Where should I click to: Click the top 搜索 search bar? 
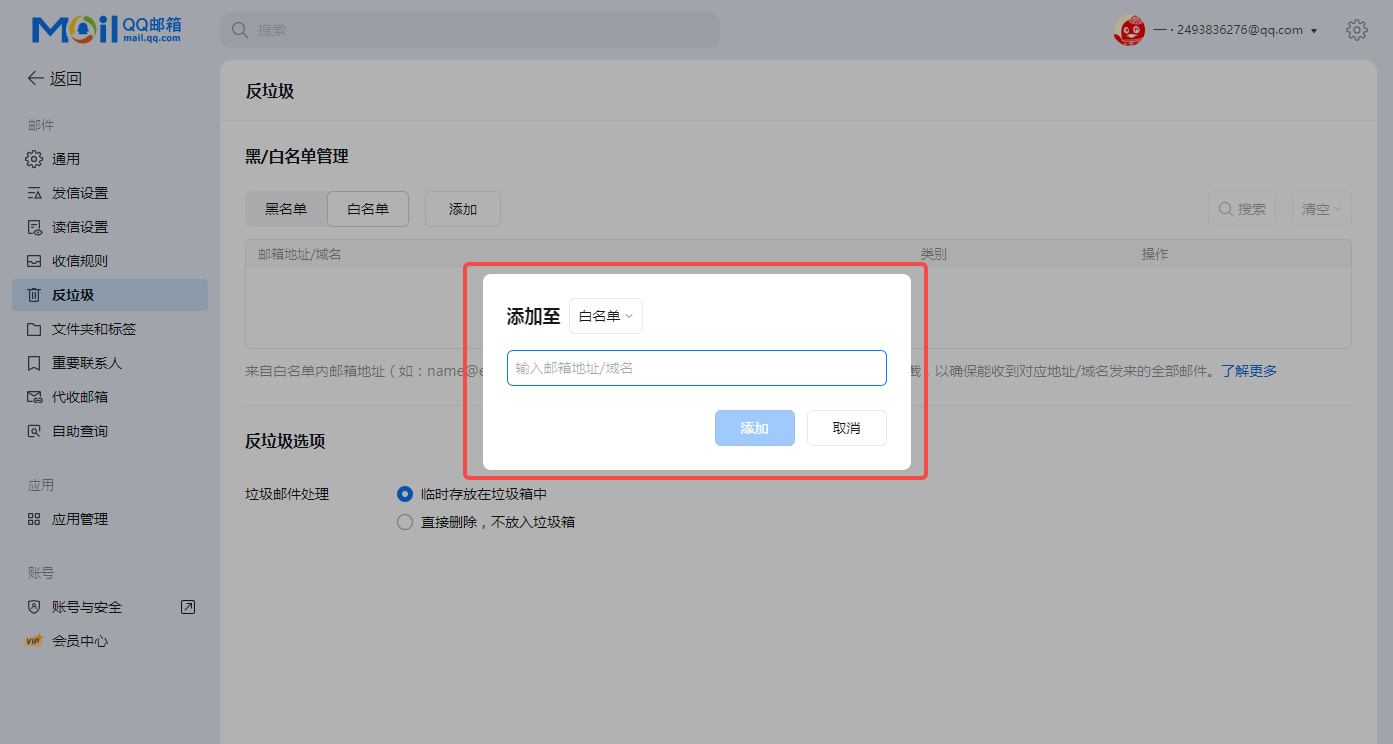pos(470,30)
